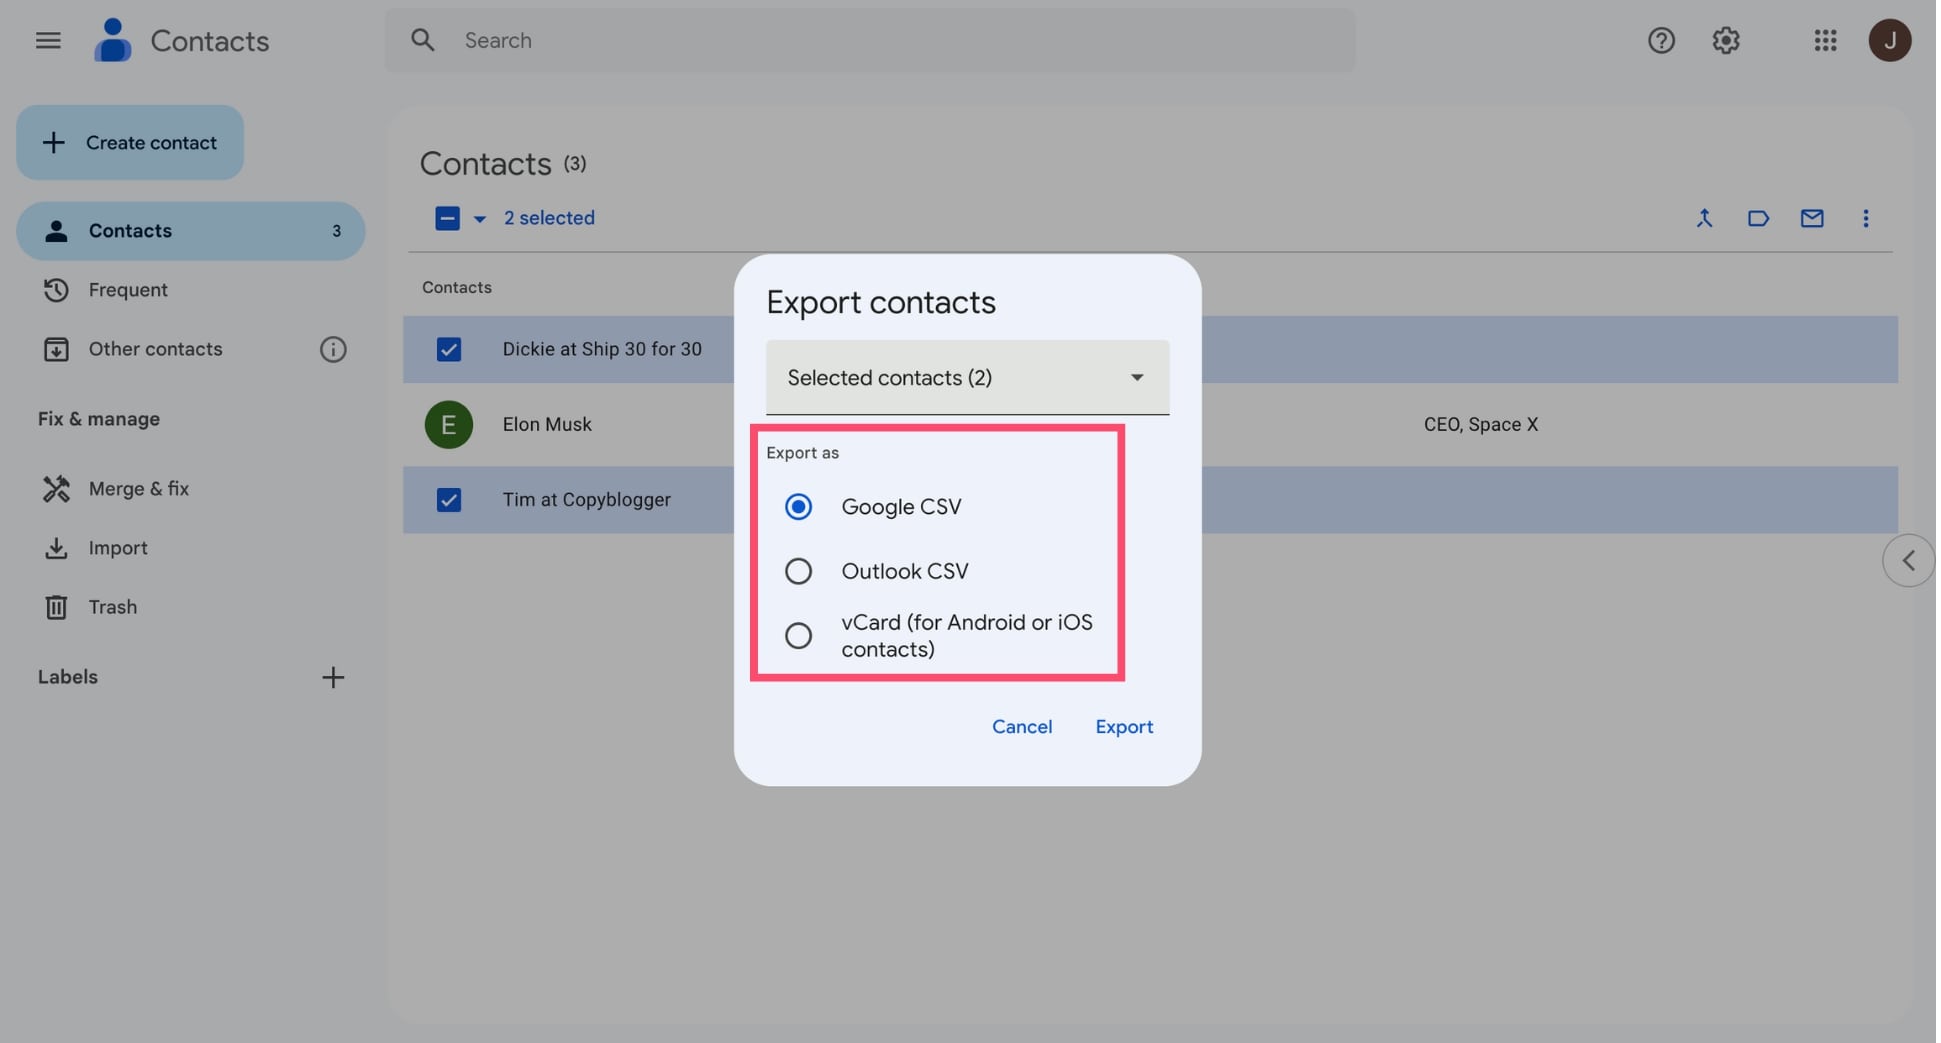
Task: Select the Outlook CSV radio button
Action: pyautogui.click(x=798, y=570)
